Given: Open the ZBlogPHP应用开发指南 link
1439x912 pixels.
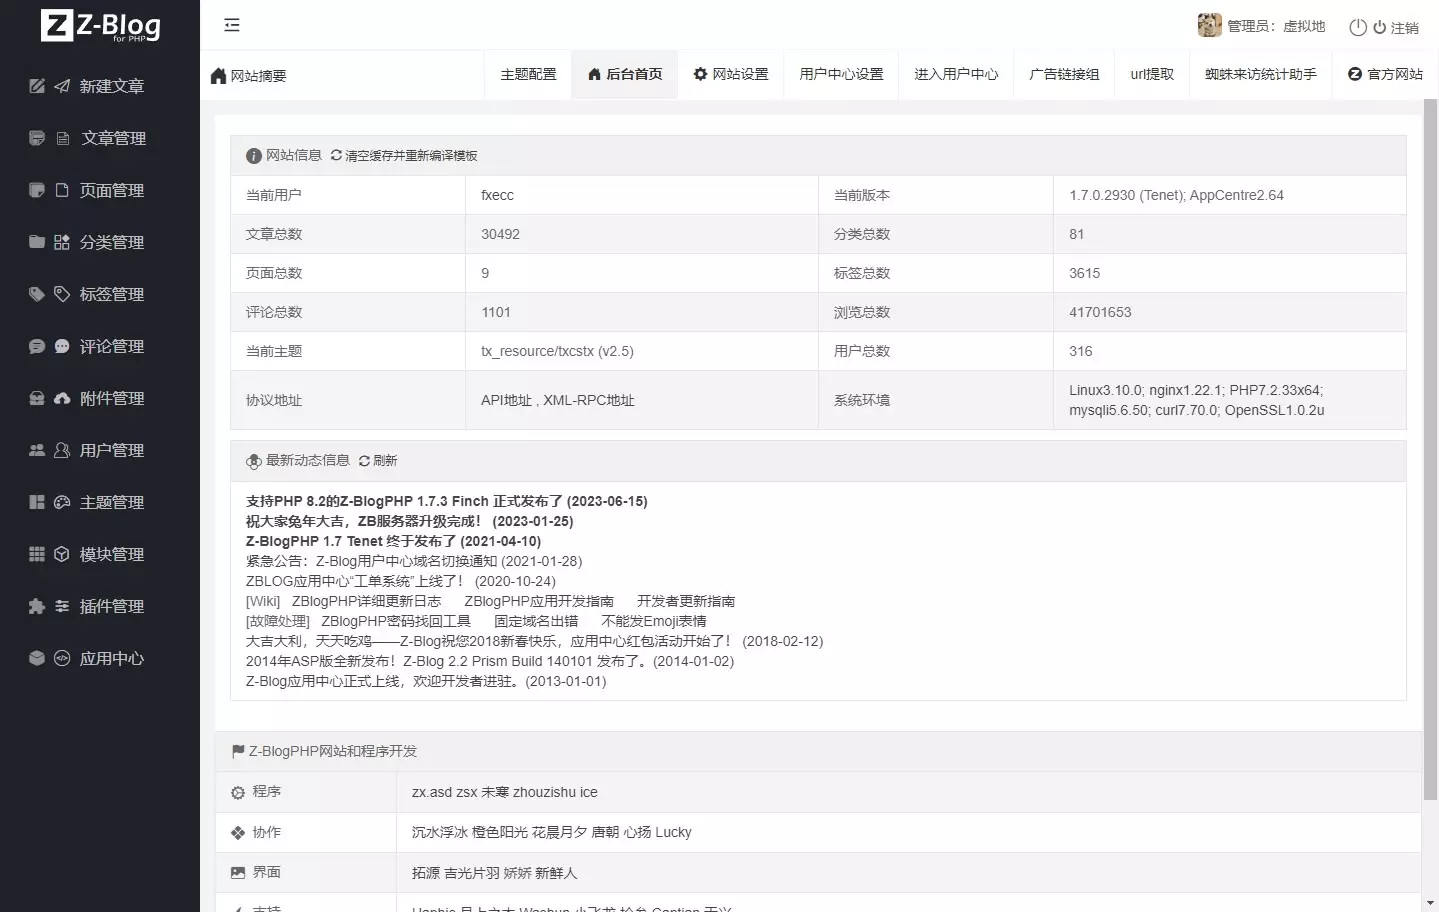Looking at the screenshot, I should [539, 601].
